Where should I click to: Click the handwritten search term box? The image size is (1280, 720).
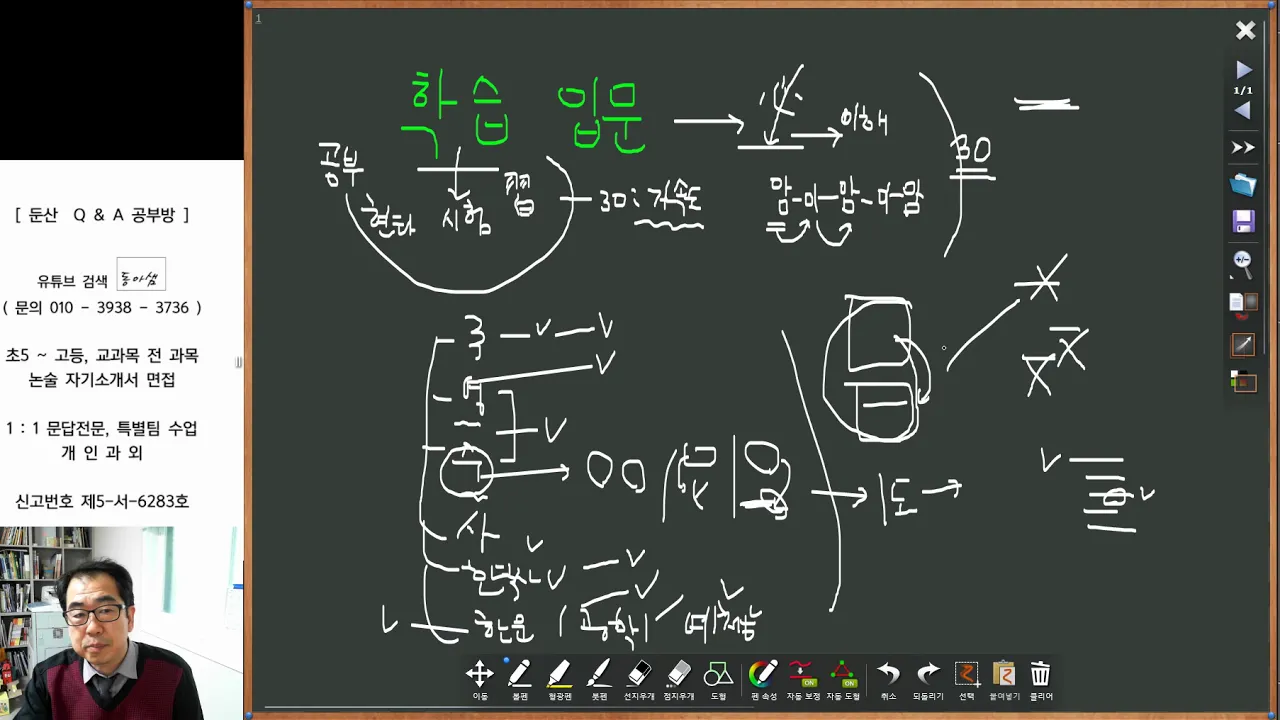(x=141, y=275)
